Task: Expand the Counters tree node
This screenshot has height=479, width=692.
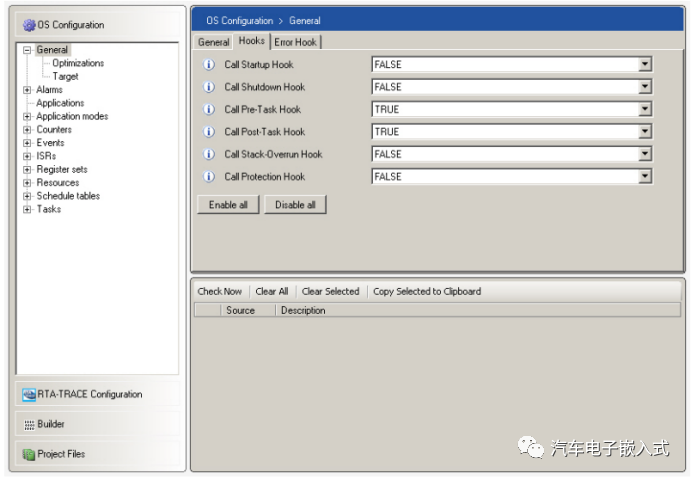Action: pyautogui.click(x=27, y=130)
